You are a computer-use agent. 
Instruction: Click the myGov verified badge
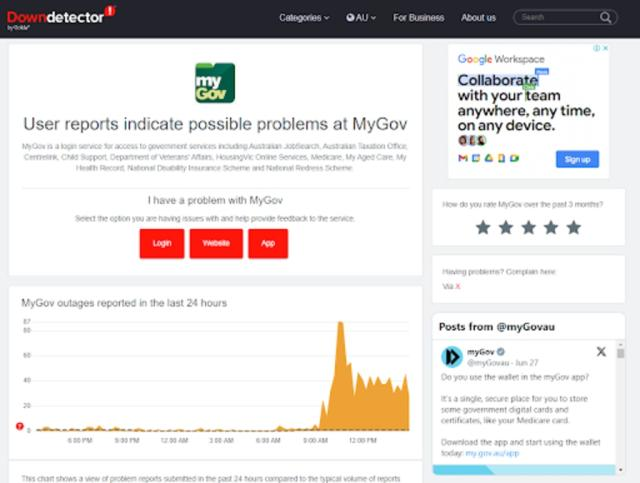click(501, 352)
